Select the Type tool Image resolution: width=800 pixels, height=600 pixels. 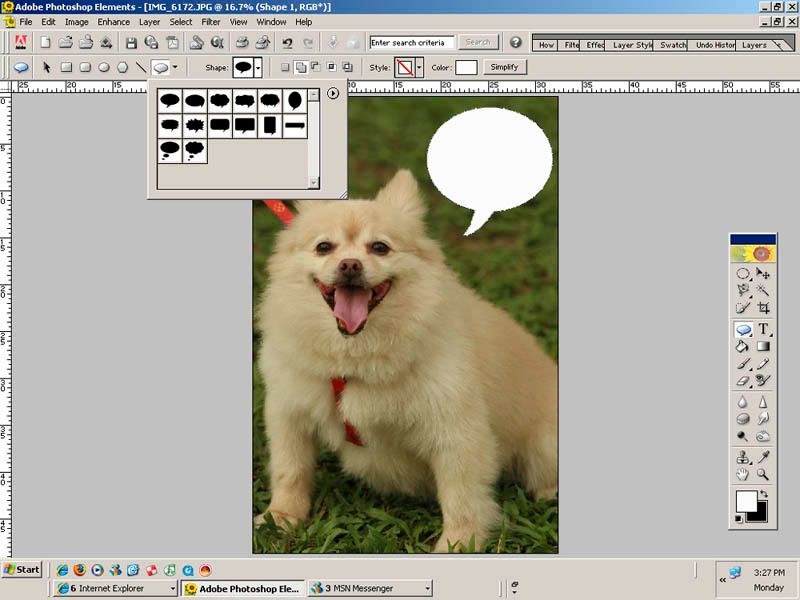click(763, 329)
